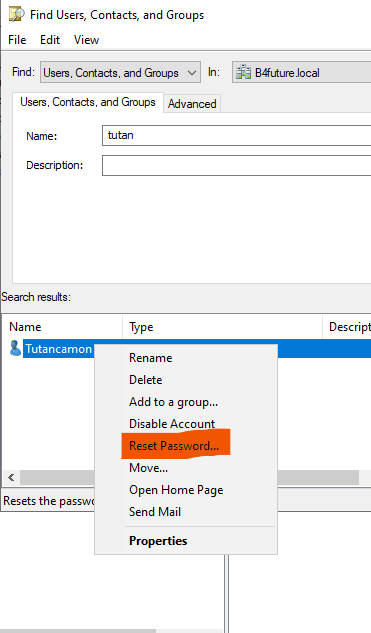Image resolution: width=371 pixels, height=633 pixels.
Task: Click the Description input field
Action: (237, 166)
